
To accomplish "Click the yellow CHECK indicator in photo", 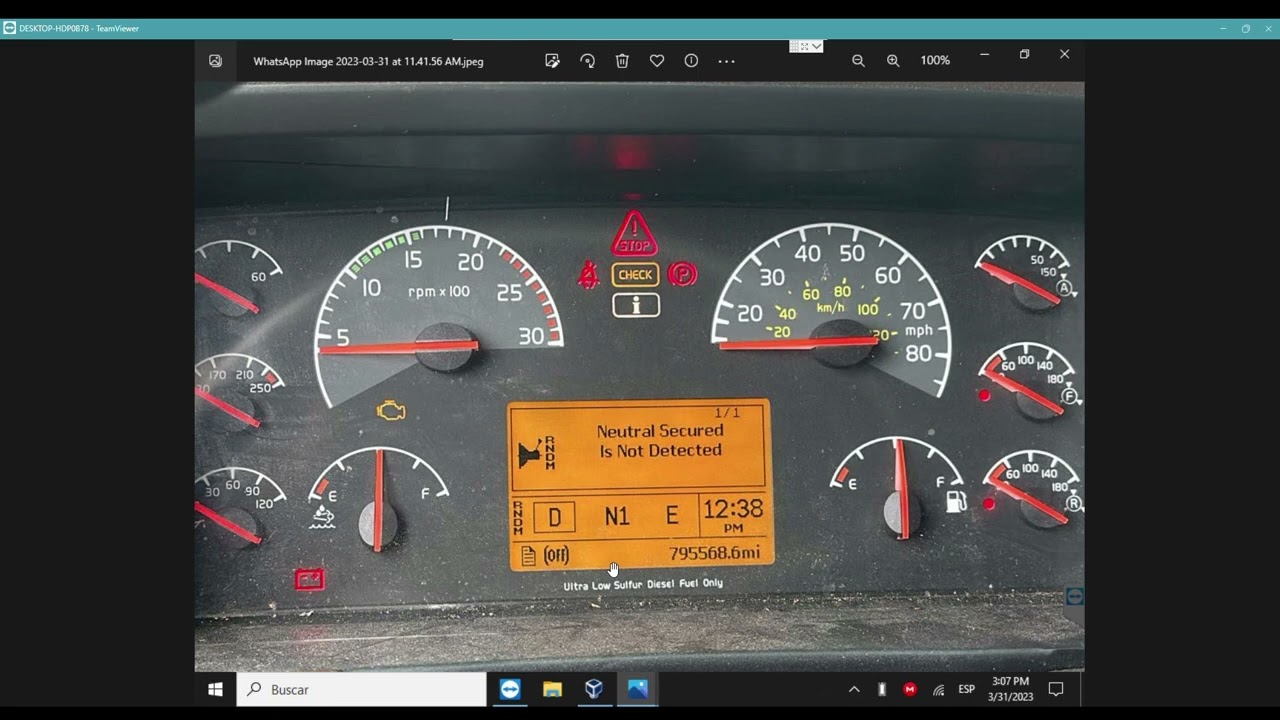I will [x=635, y=275].
